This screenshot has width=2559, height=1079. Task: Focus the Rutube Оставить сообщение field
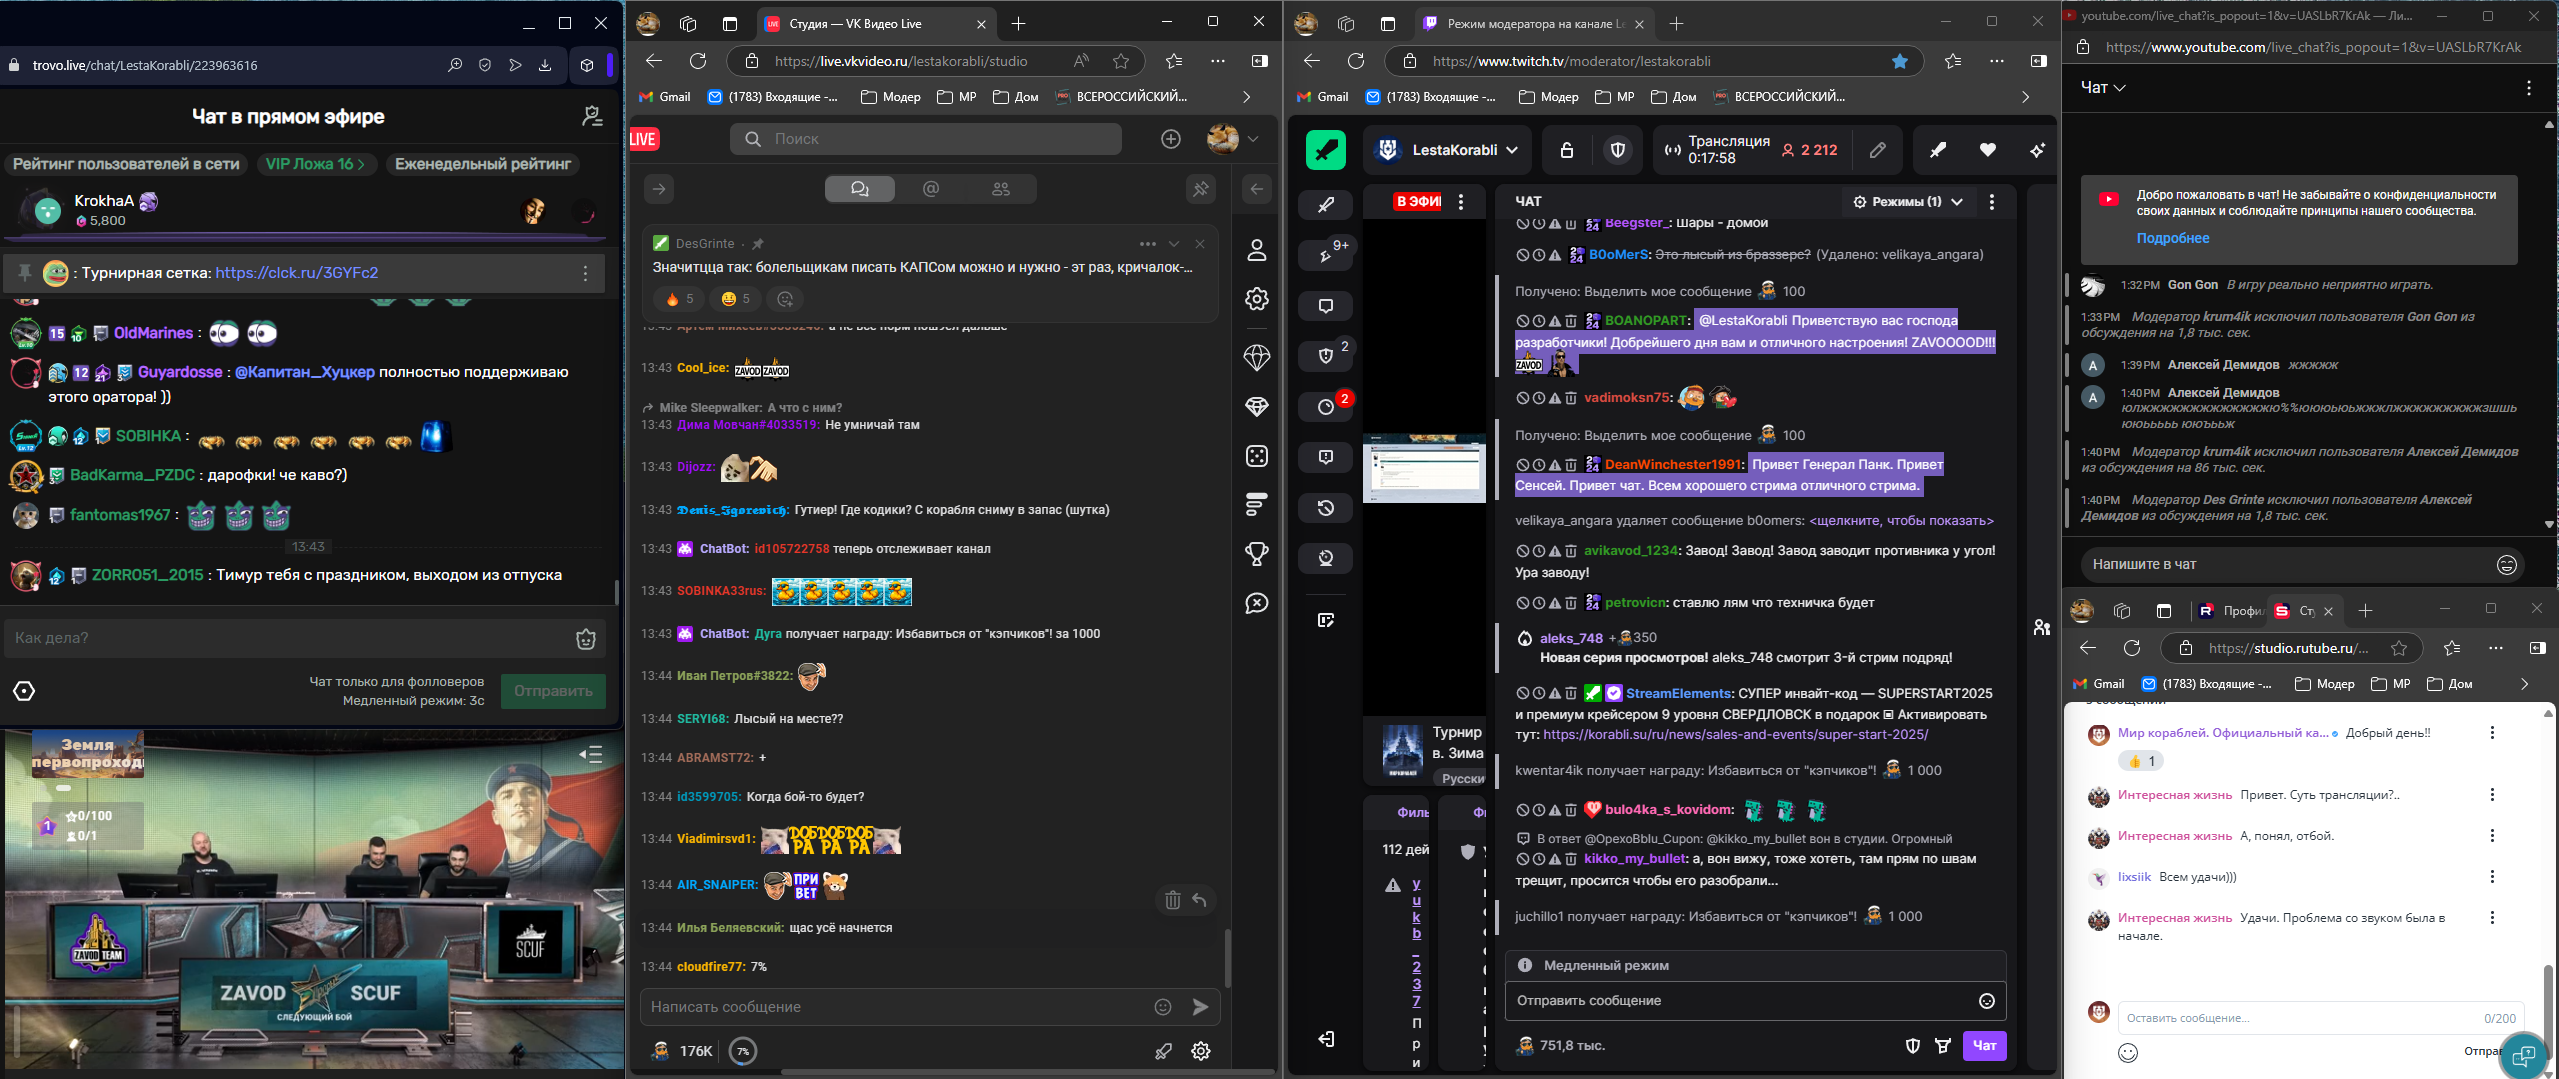pos(2321,1018)
